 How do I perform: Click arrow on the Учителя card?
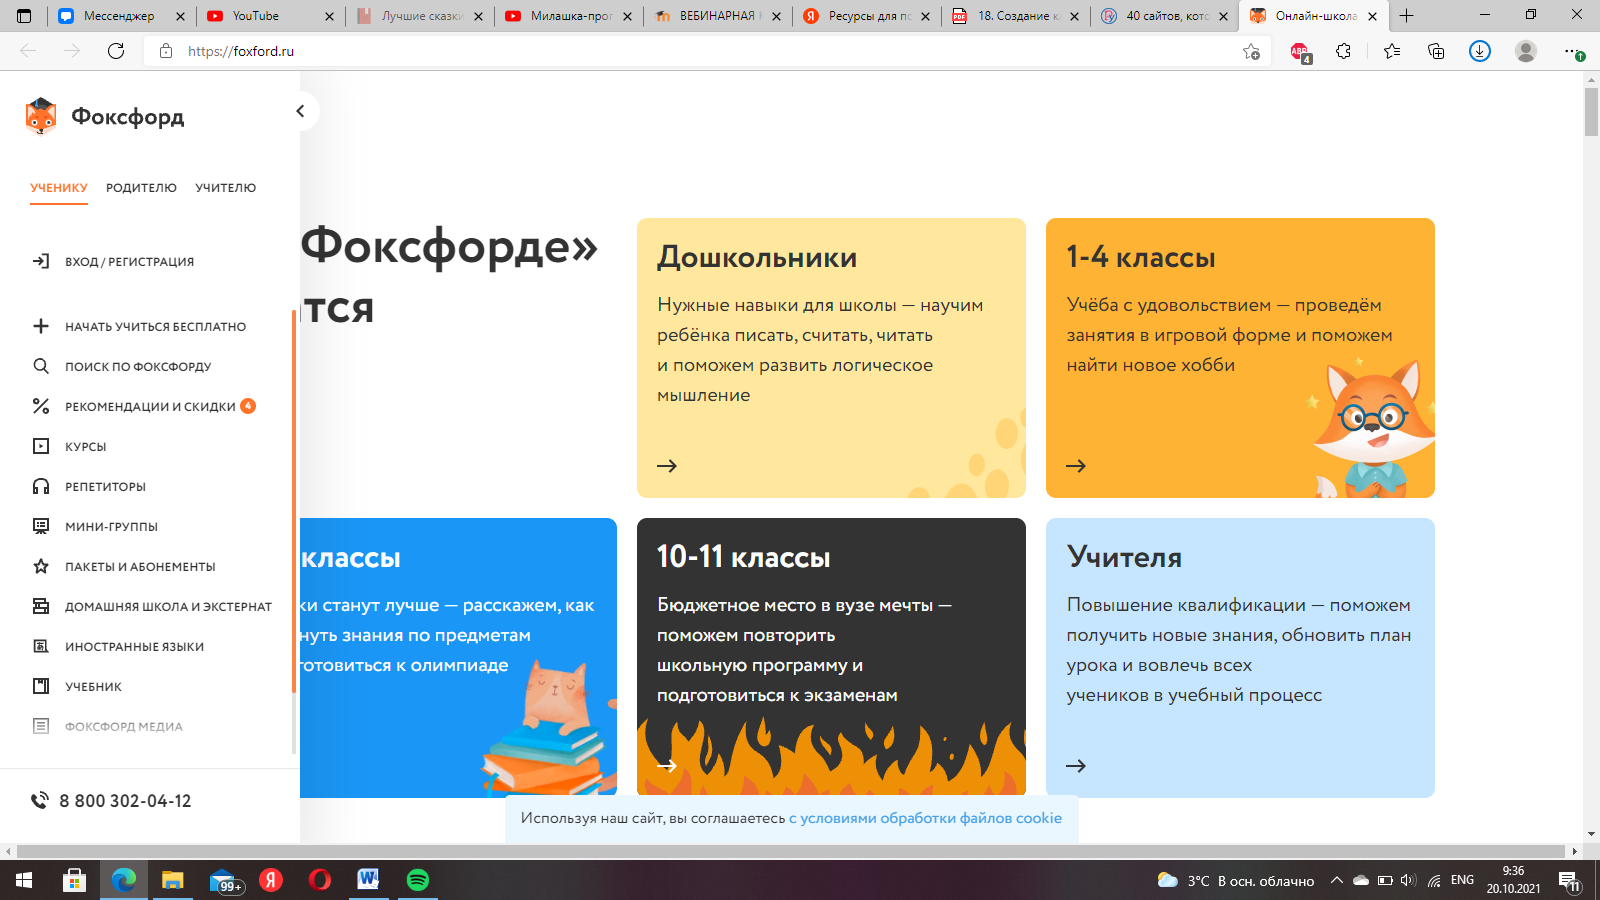[1076, 766]
